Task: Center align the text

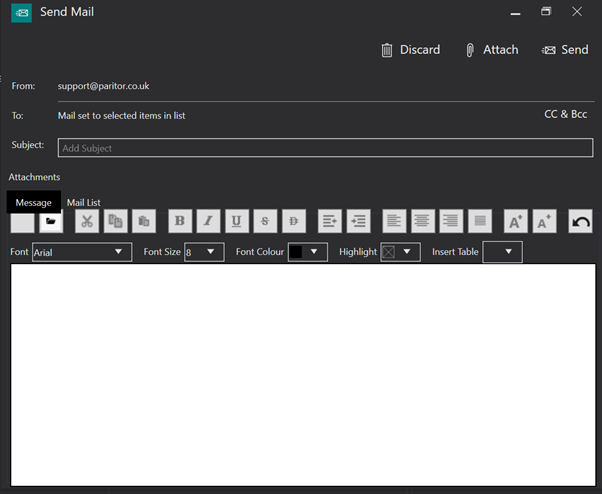Action: click(423, 221)
